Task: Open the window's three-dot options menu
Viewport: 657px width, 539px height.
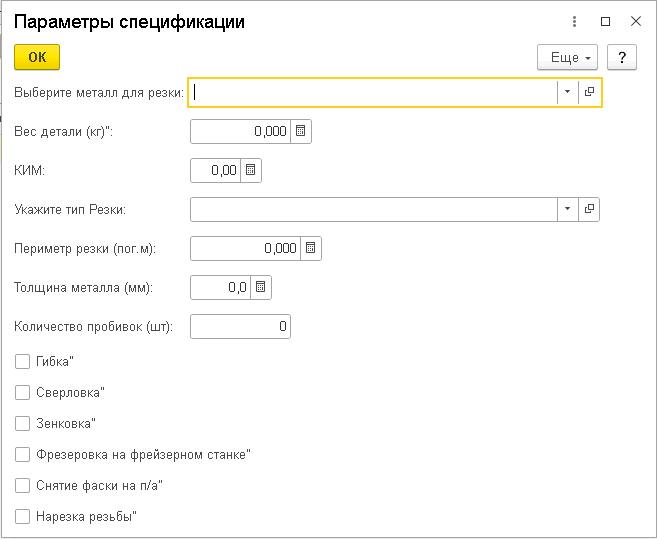Action: point(574,21)
